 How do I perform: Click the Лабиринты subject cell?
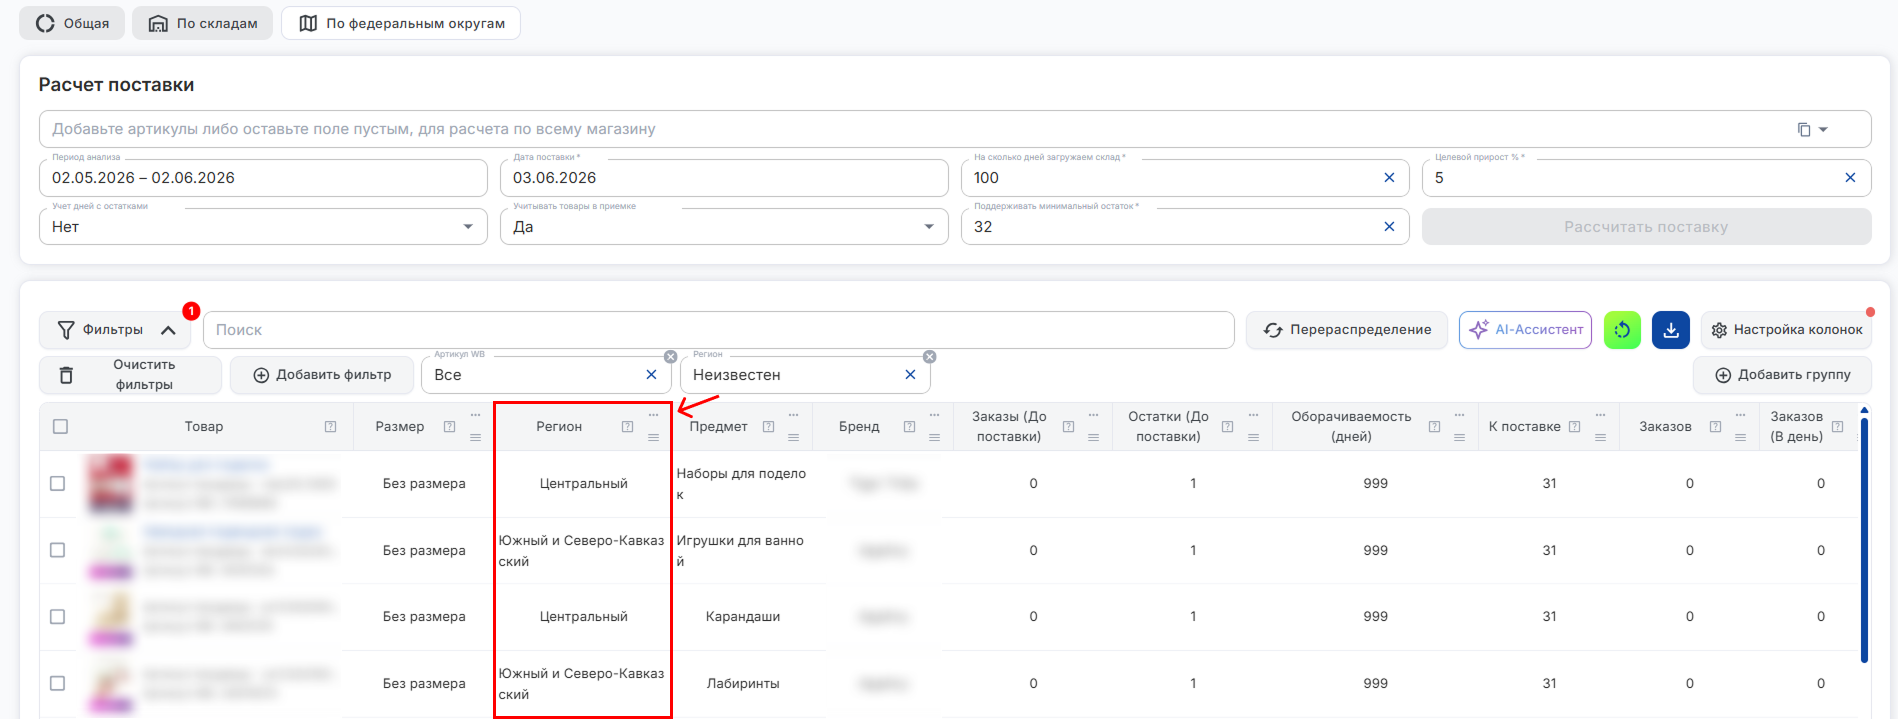(x=743, y=684)
